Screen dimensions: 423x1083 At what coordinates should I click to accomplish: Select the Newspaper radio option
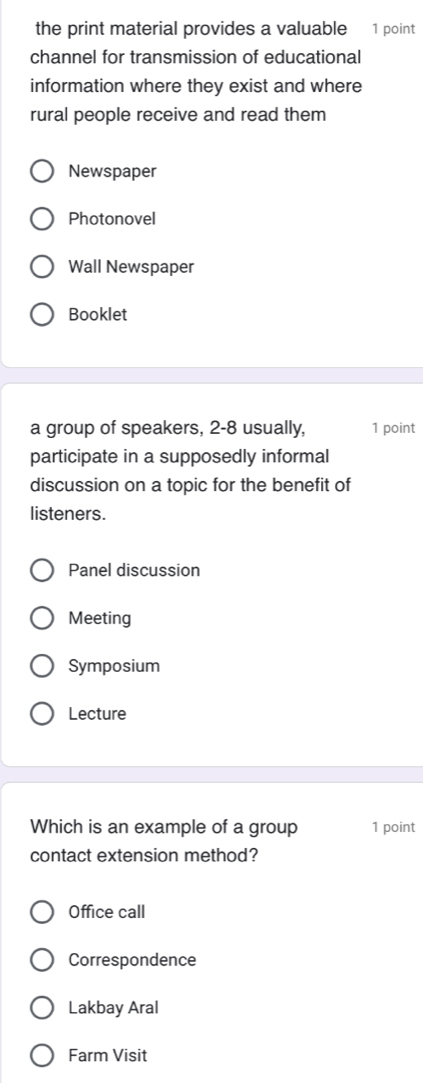click(42, 171)
